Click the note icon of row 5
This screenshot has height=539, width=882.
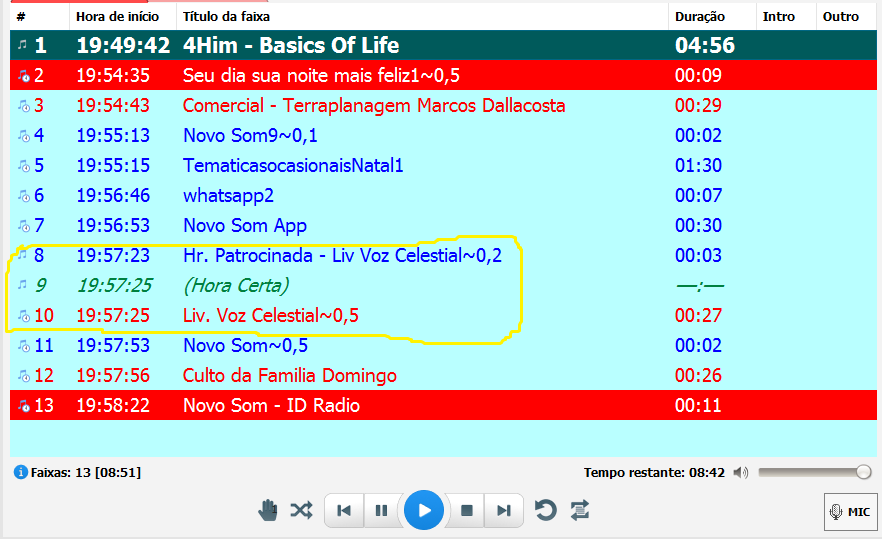[x=24, y=165]
